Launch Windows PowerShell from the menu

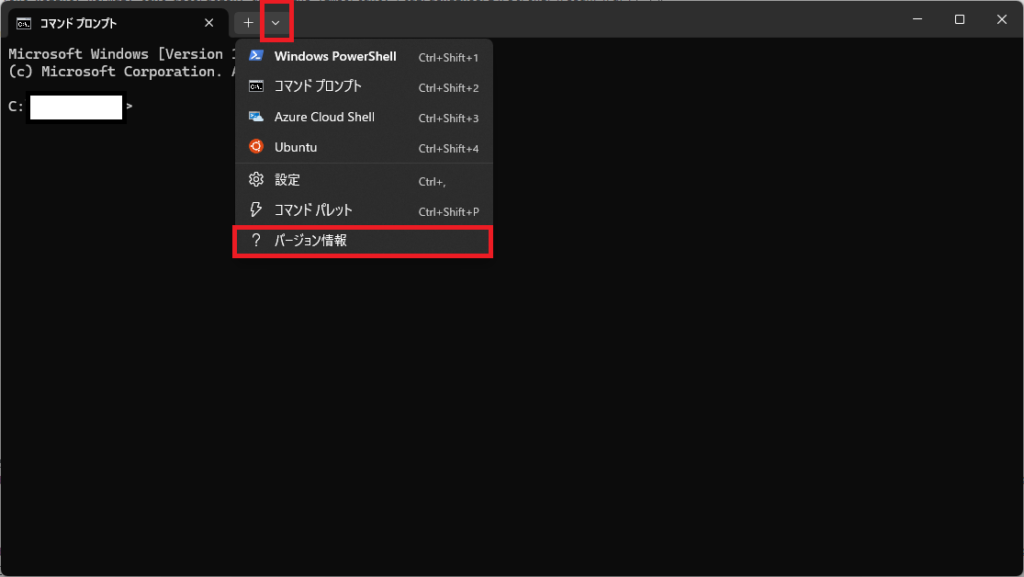coord(364,57)
